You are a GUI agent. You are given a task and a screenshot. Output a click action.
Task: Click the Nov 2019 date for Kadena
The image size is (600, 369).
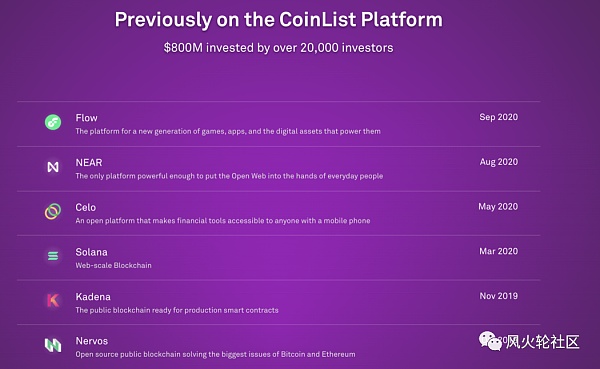point(499,296)
